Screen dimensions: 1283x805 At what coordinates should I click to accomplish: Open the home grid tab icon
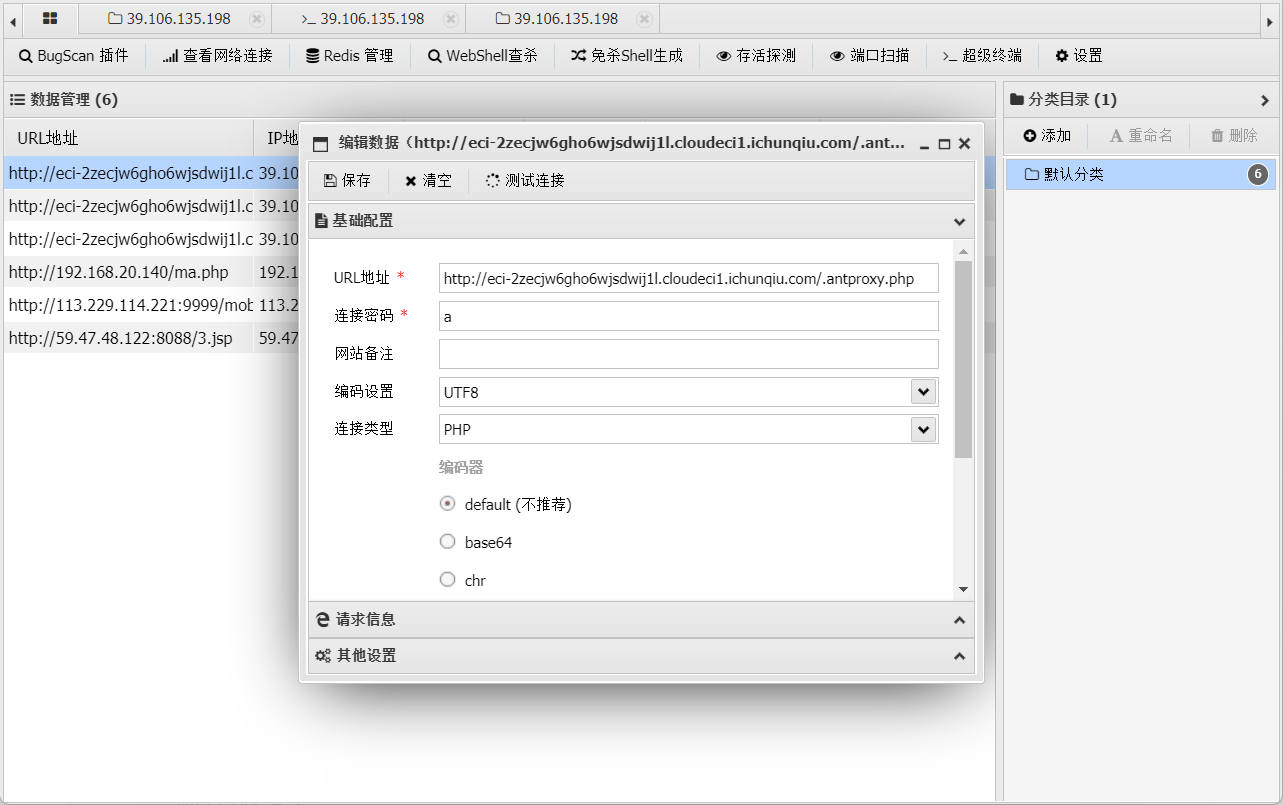(49, 18)
